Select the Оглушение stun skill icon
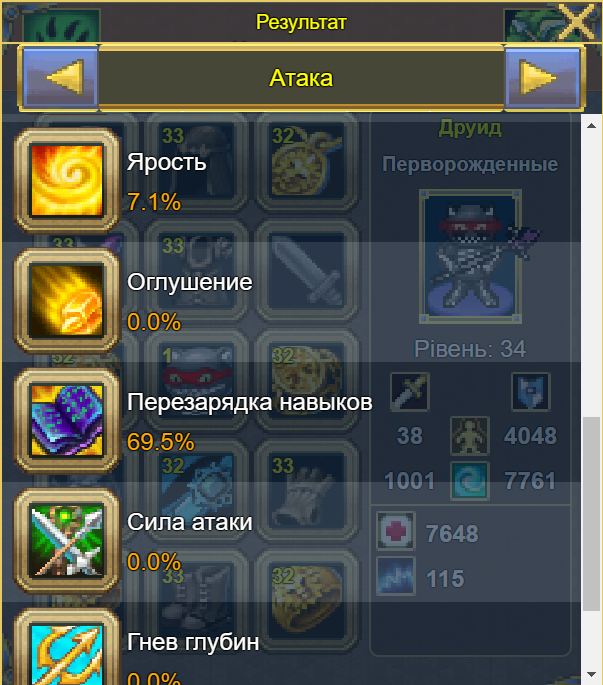Image resolution: width=603 pixels, height=685 pixels. 67,301
